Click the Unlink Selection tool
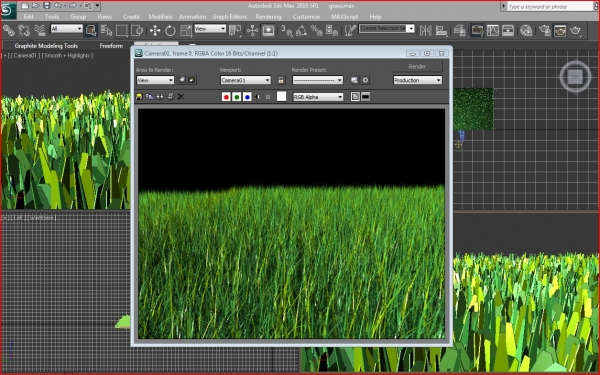The image size is (600, 375). [24, 30]
